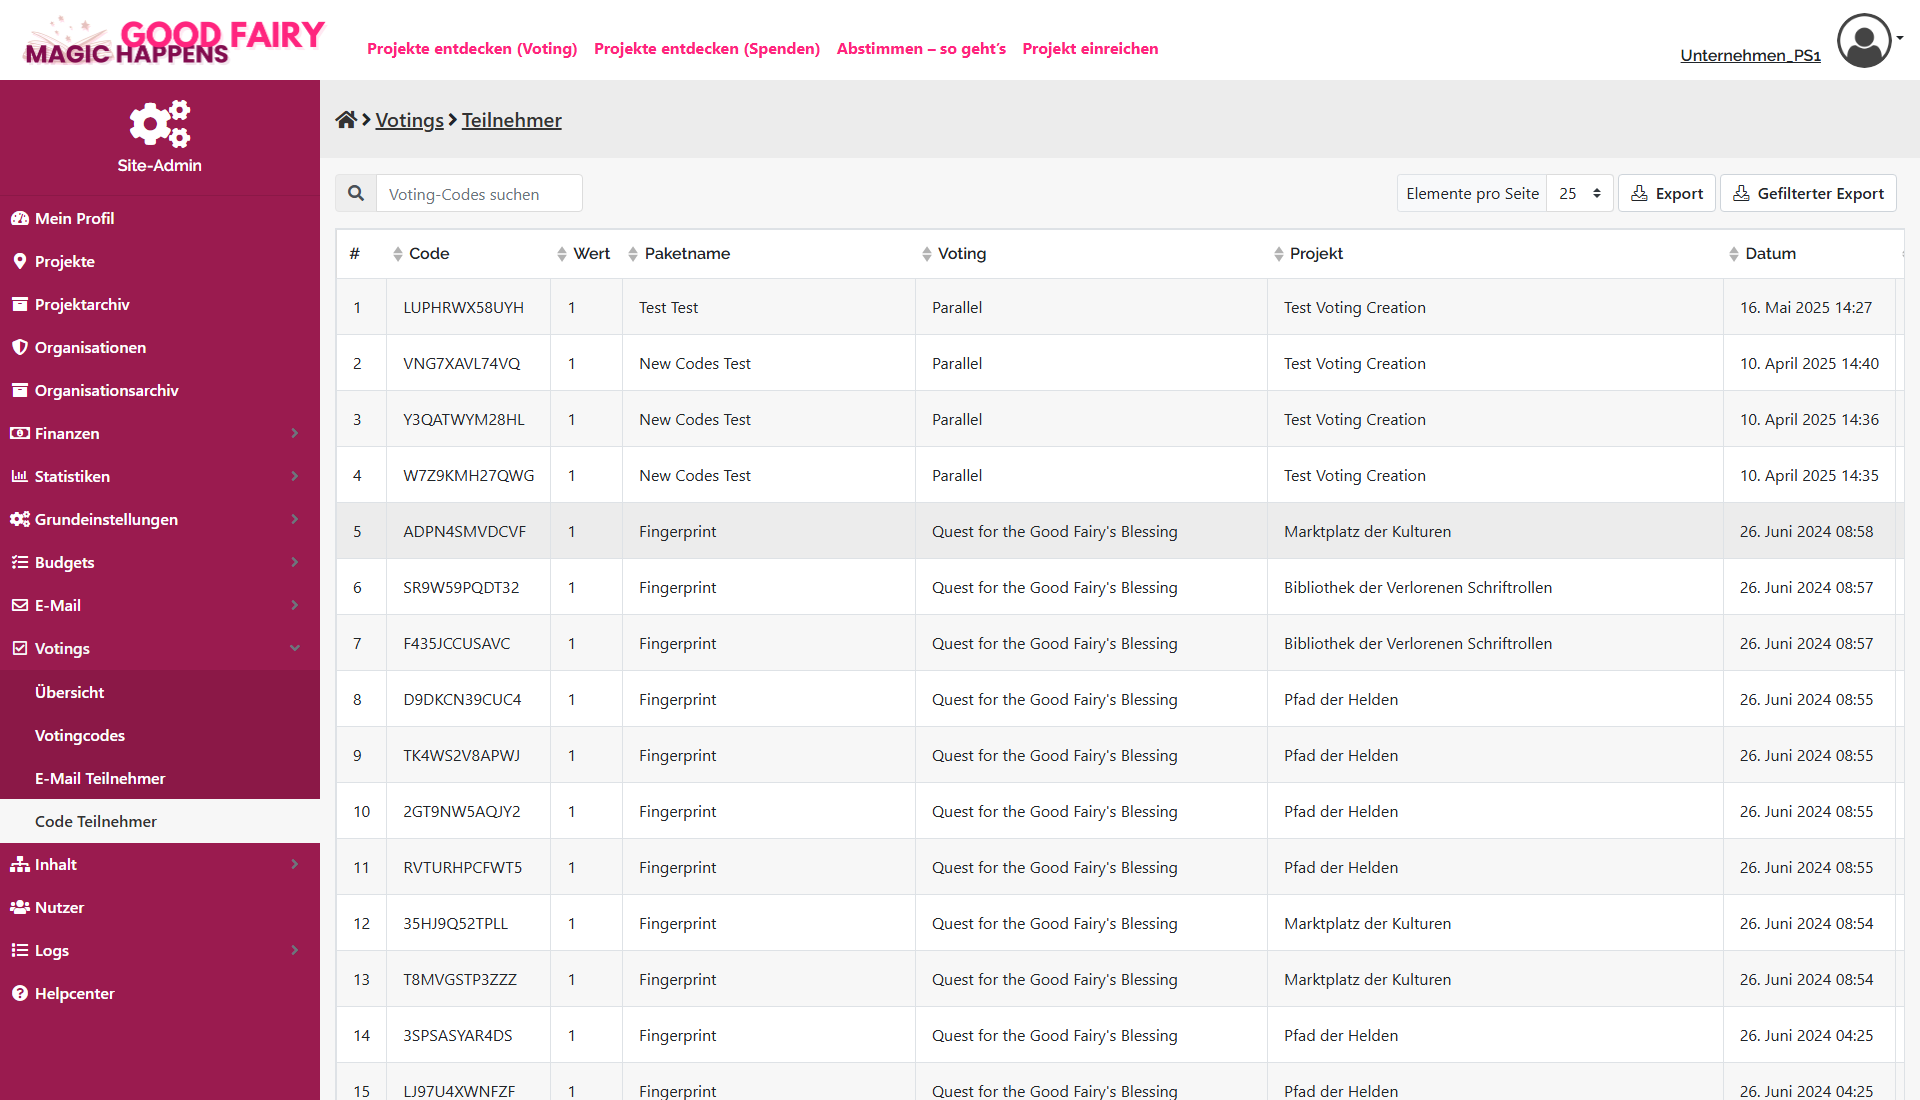
Task: Click the Finanzen money icon
Action: tap(20, 433)
